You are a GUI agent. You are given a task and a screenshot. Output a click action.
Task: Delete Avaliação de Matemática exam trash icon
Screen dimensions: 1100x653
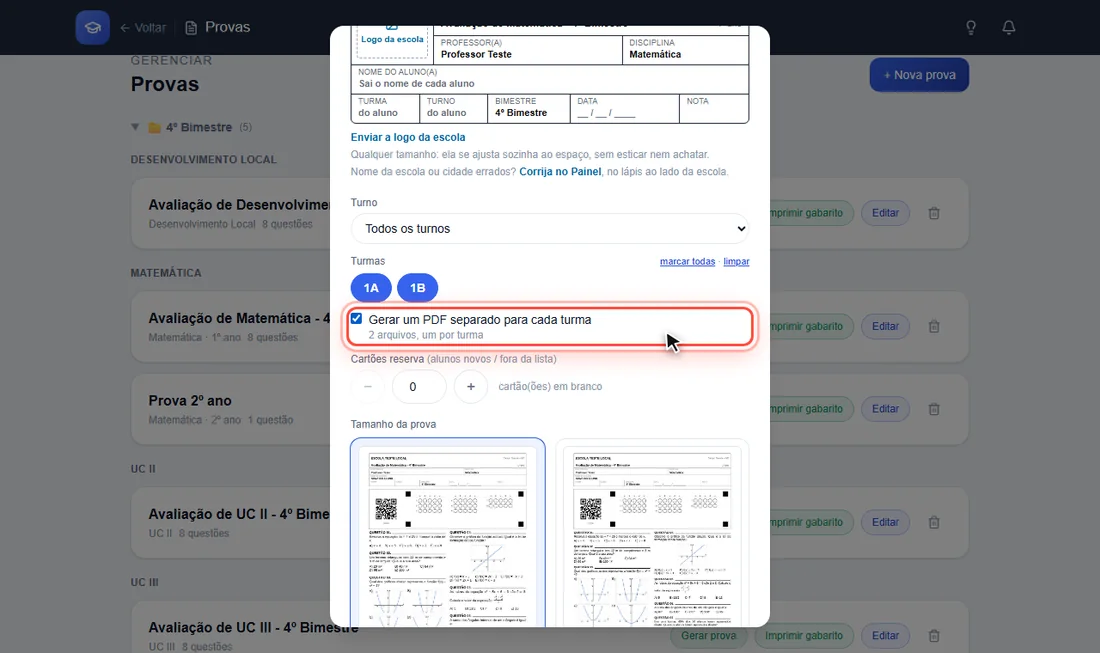pos(934,326)
